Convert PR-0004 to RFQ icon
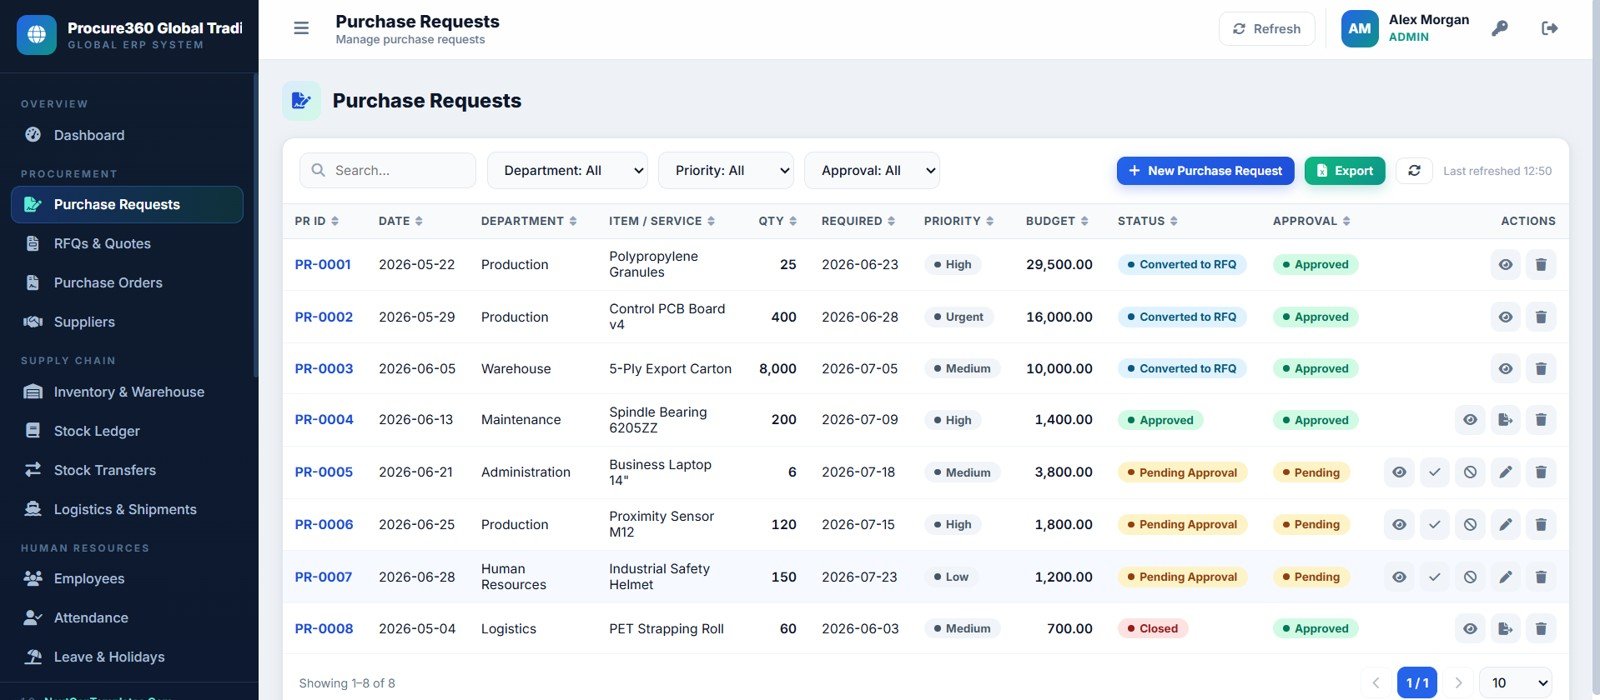This screenshot has width=1600, height=700. [x=1505, y=420]
